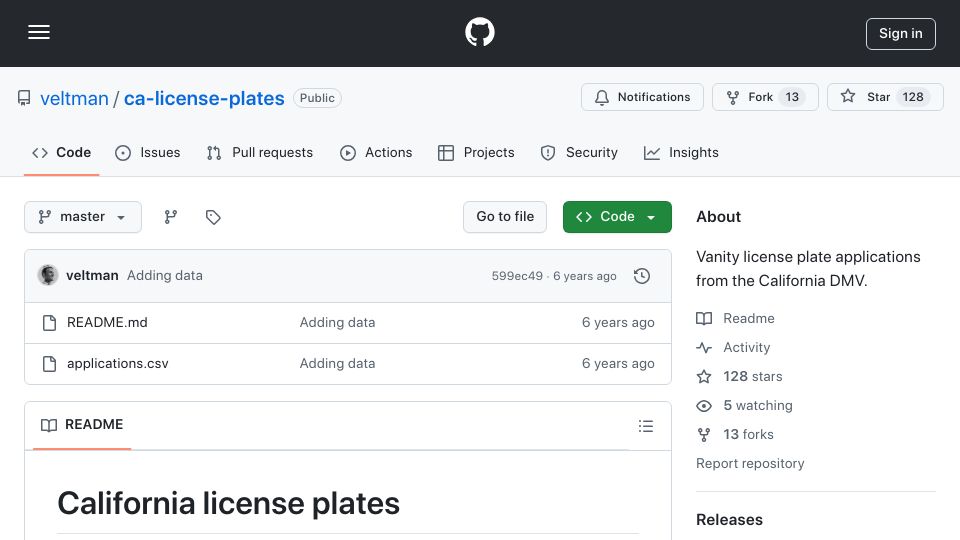Viewport: 960px width, 540px height.
Task: Open the Releases heading link
Action: pos(729,520)
